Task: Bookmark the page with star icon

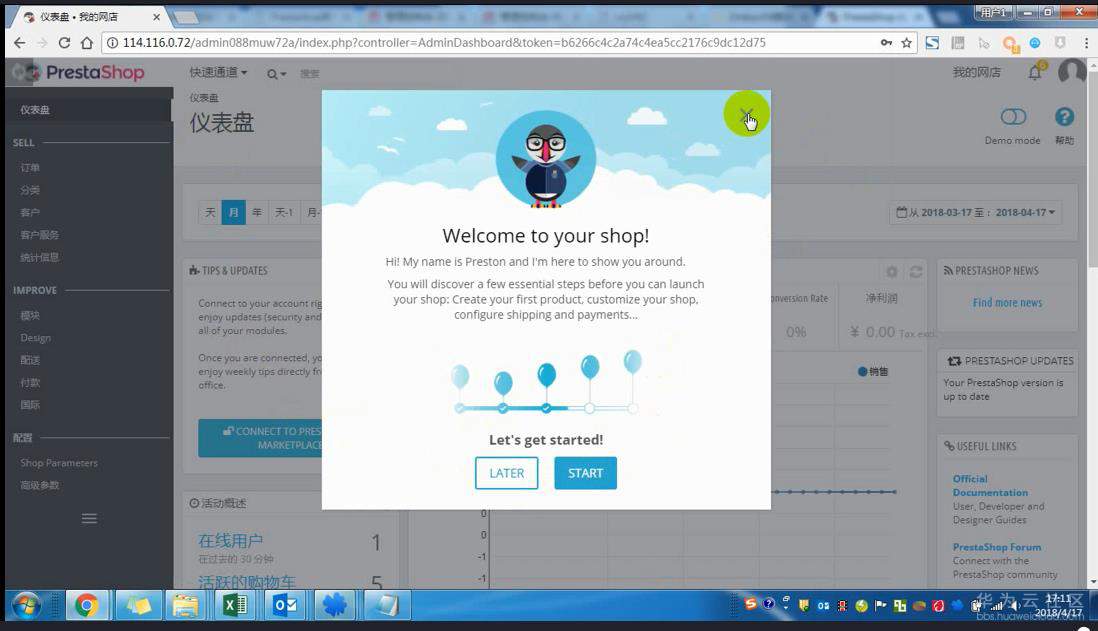Action: (907, 43)
